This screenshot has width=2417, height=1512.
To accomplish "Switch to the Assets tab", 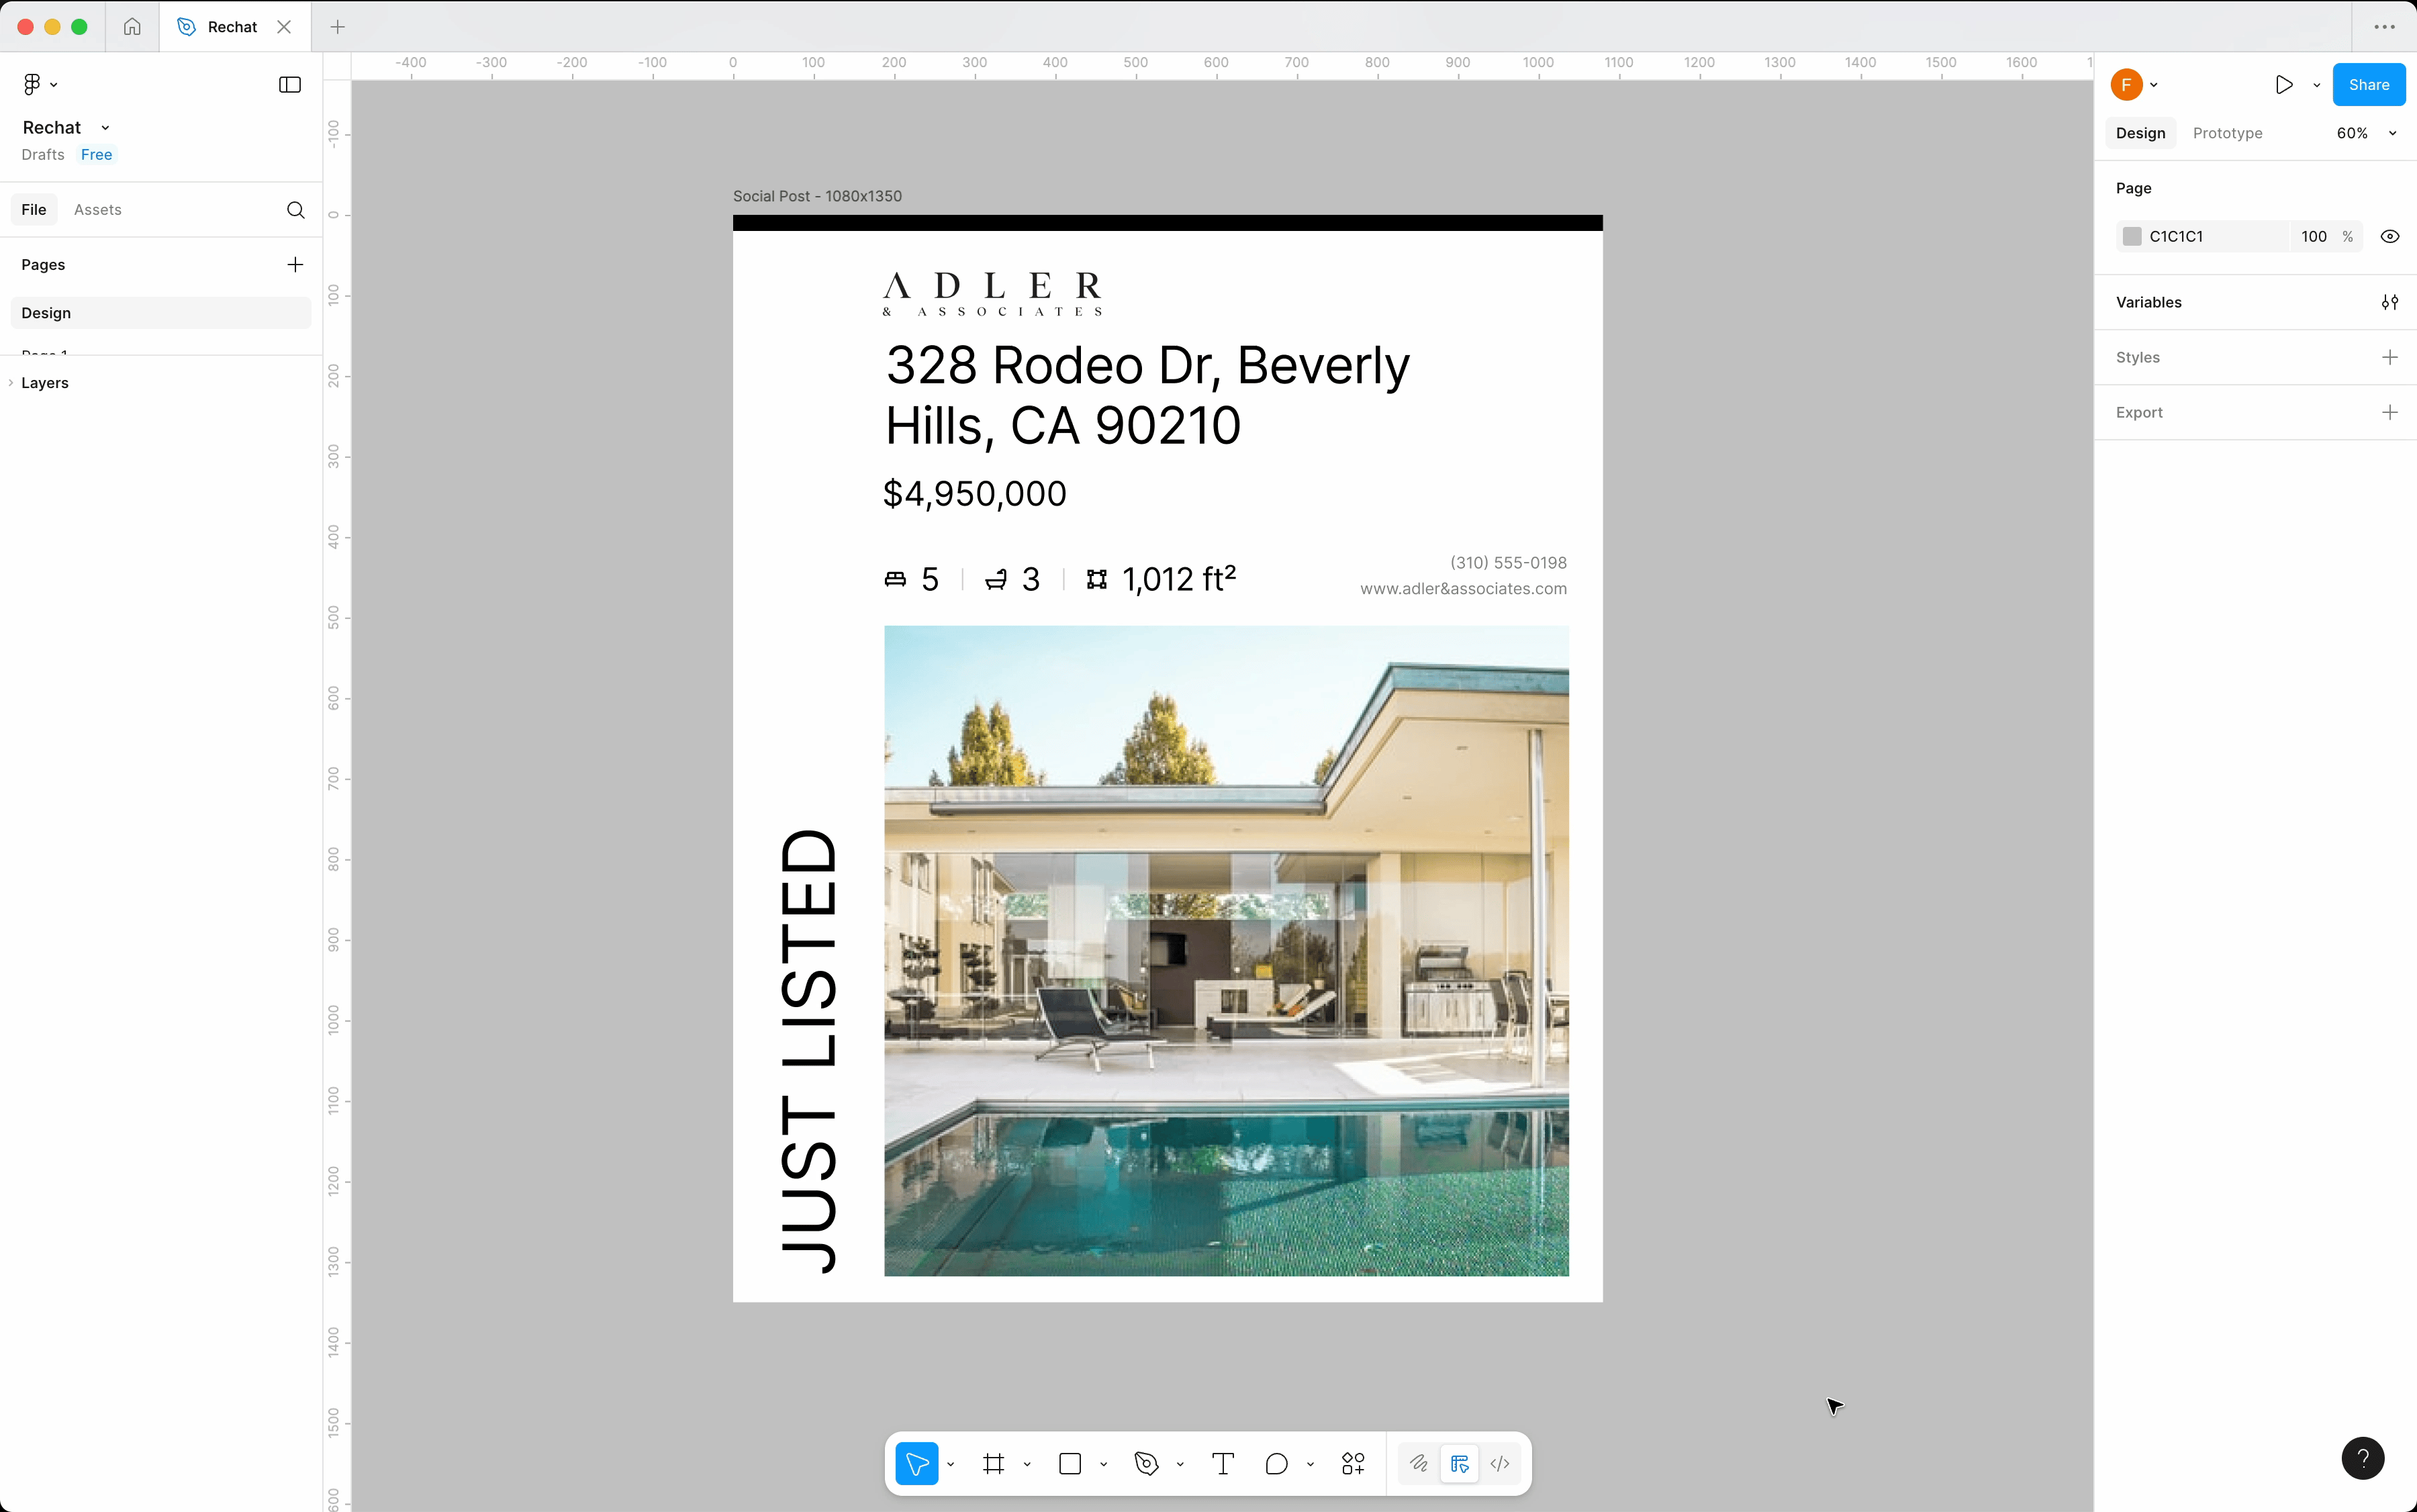I will tap(97, 210).
